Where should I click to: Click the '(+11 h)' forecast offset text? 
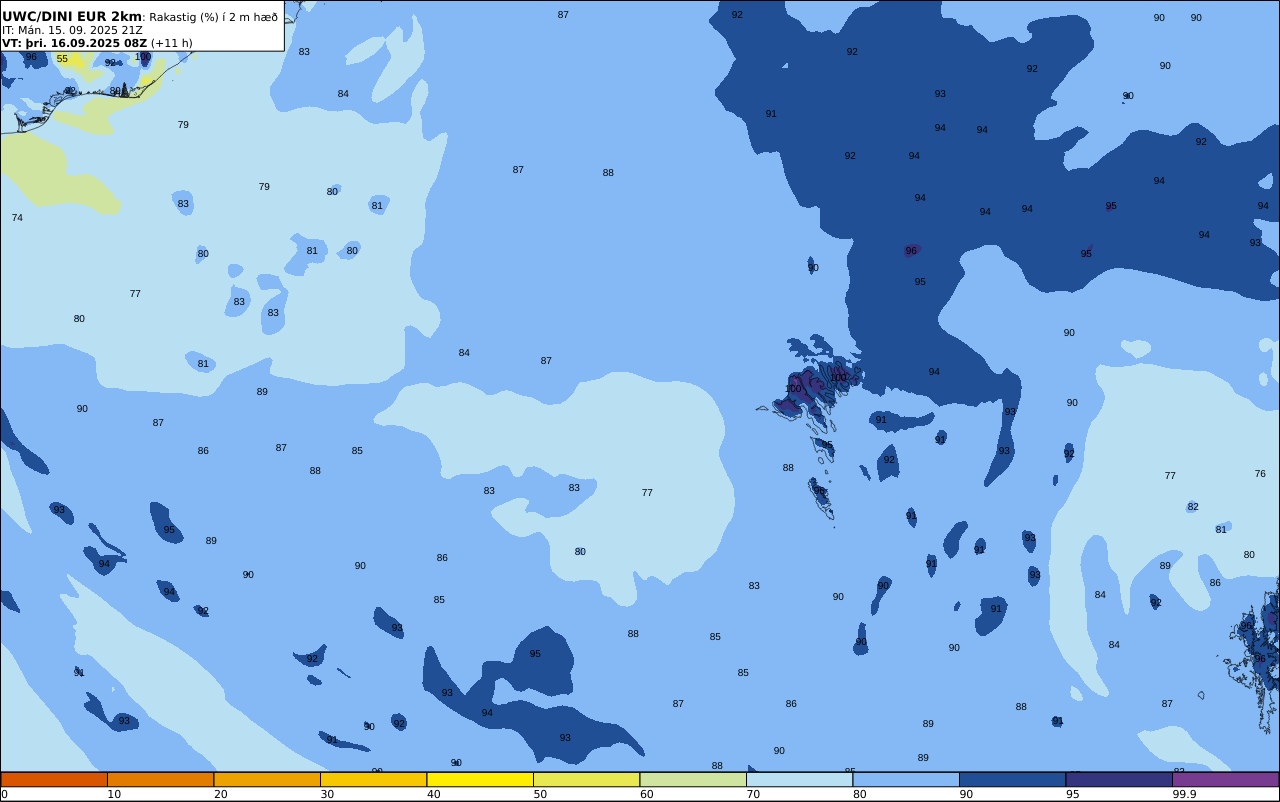pos(171,43)
